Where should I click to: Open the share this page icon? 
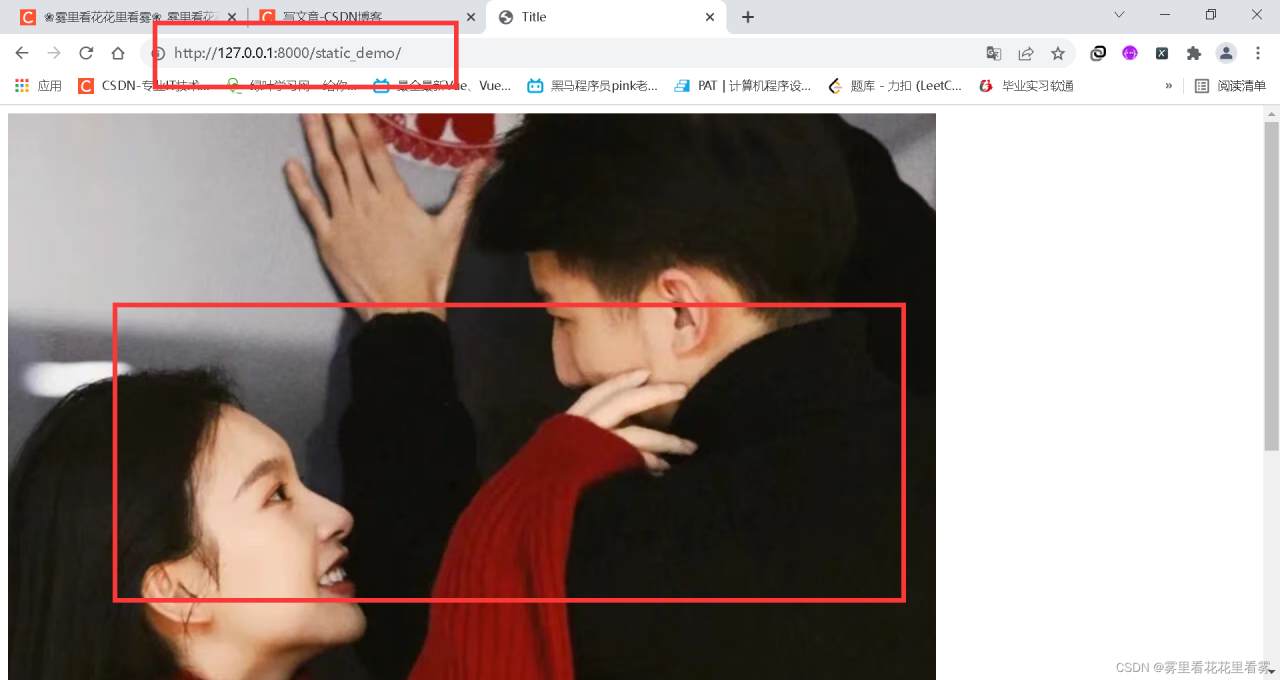(1026, 53)
